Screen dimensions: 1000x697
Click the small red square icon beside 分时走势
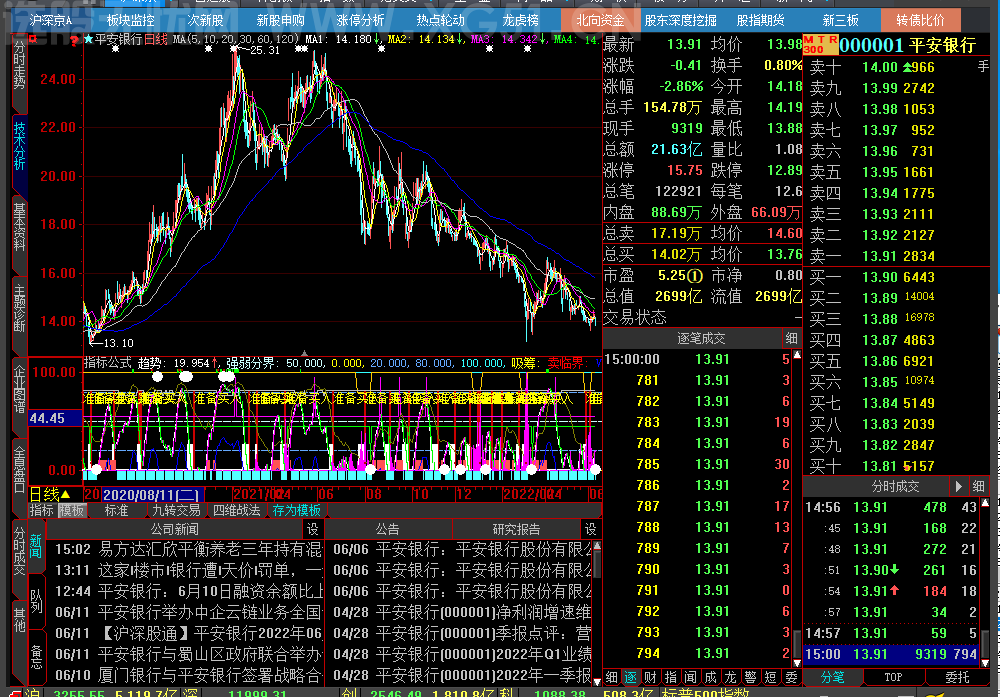(33, 40)
